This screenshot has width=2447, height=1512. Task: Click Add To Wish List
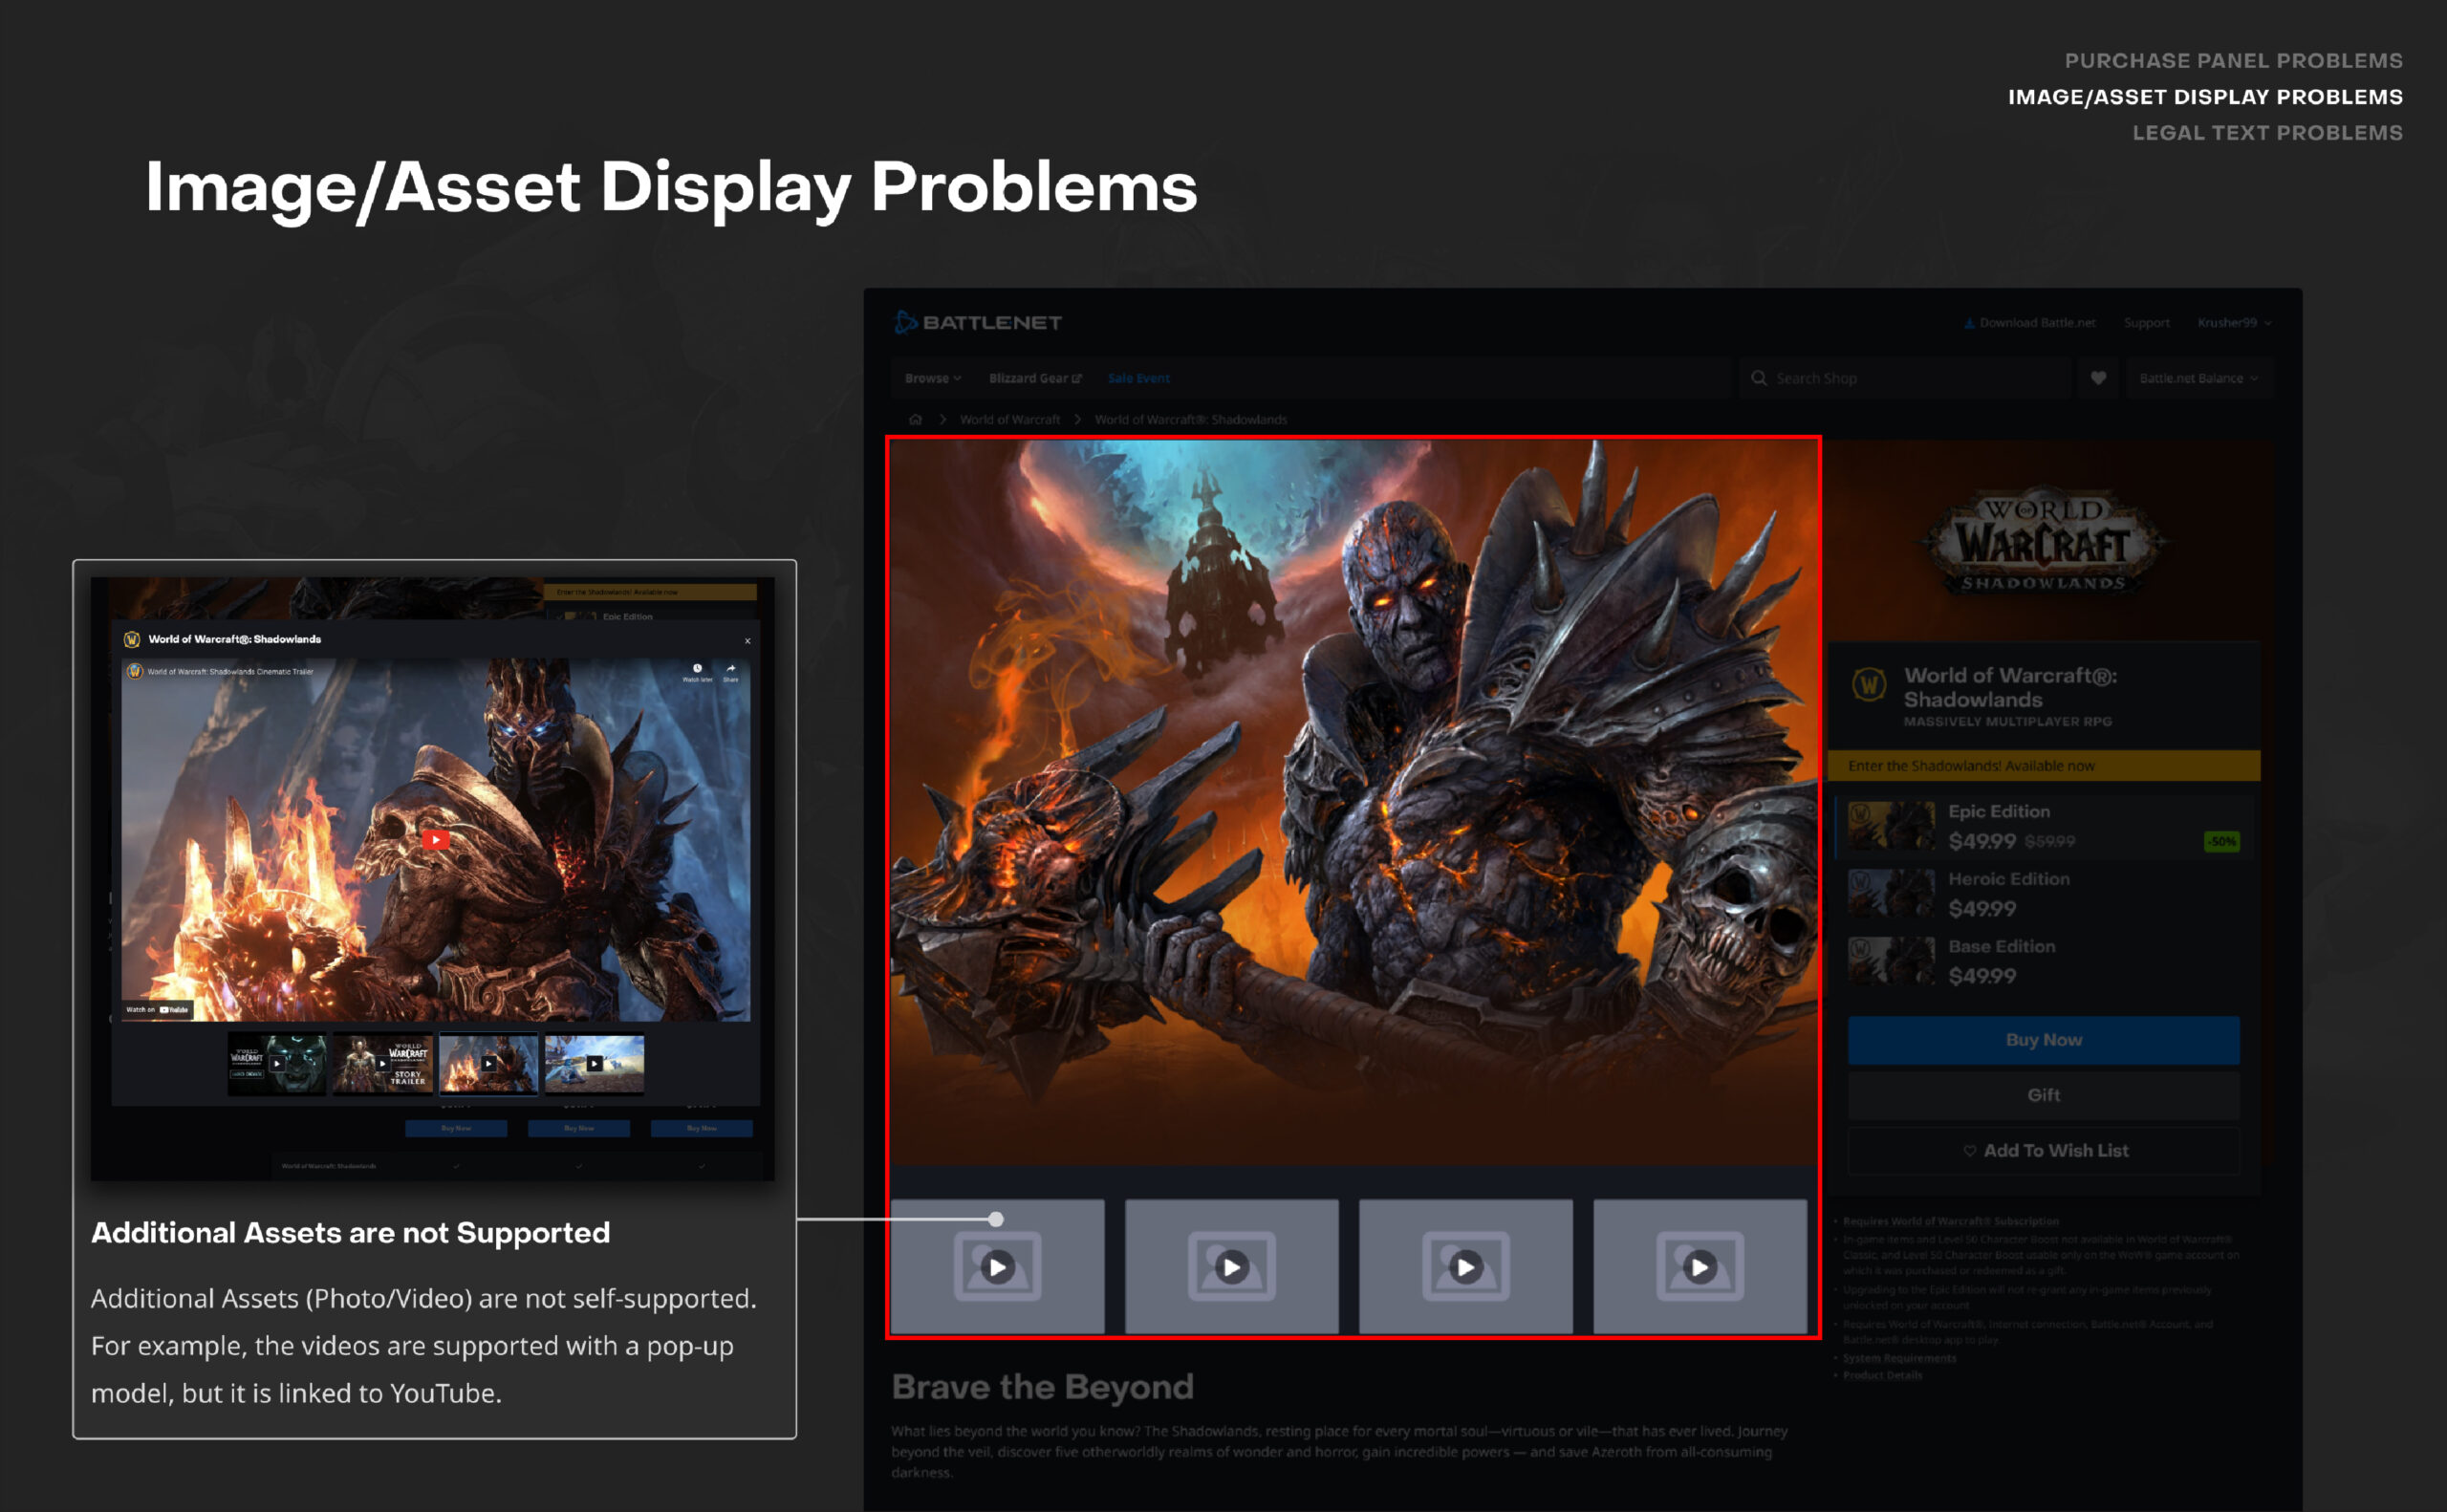(2043, 1150)
